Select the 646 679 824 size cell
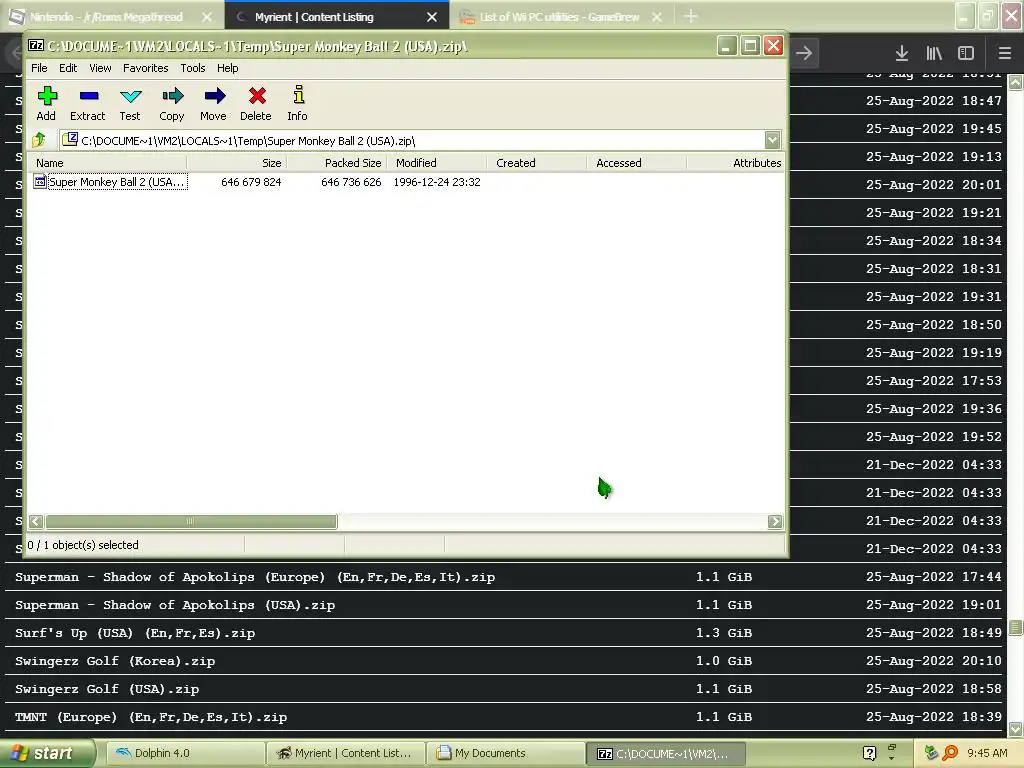The image size is (1024, 768). (251, 182)
